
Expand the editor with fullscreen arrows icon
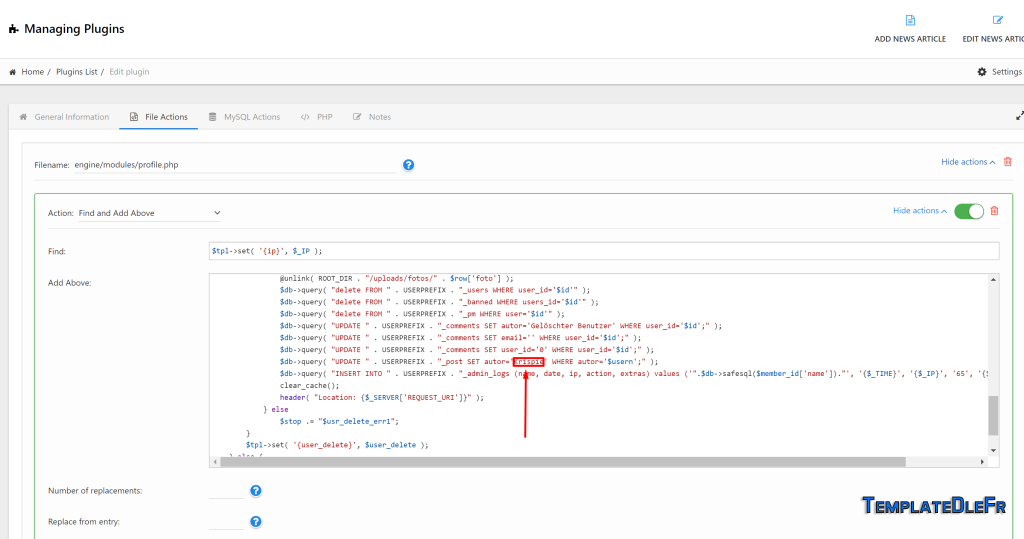pyautogui.click(x=1019, y=117)
